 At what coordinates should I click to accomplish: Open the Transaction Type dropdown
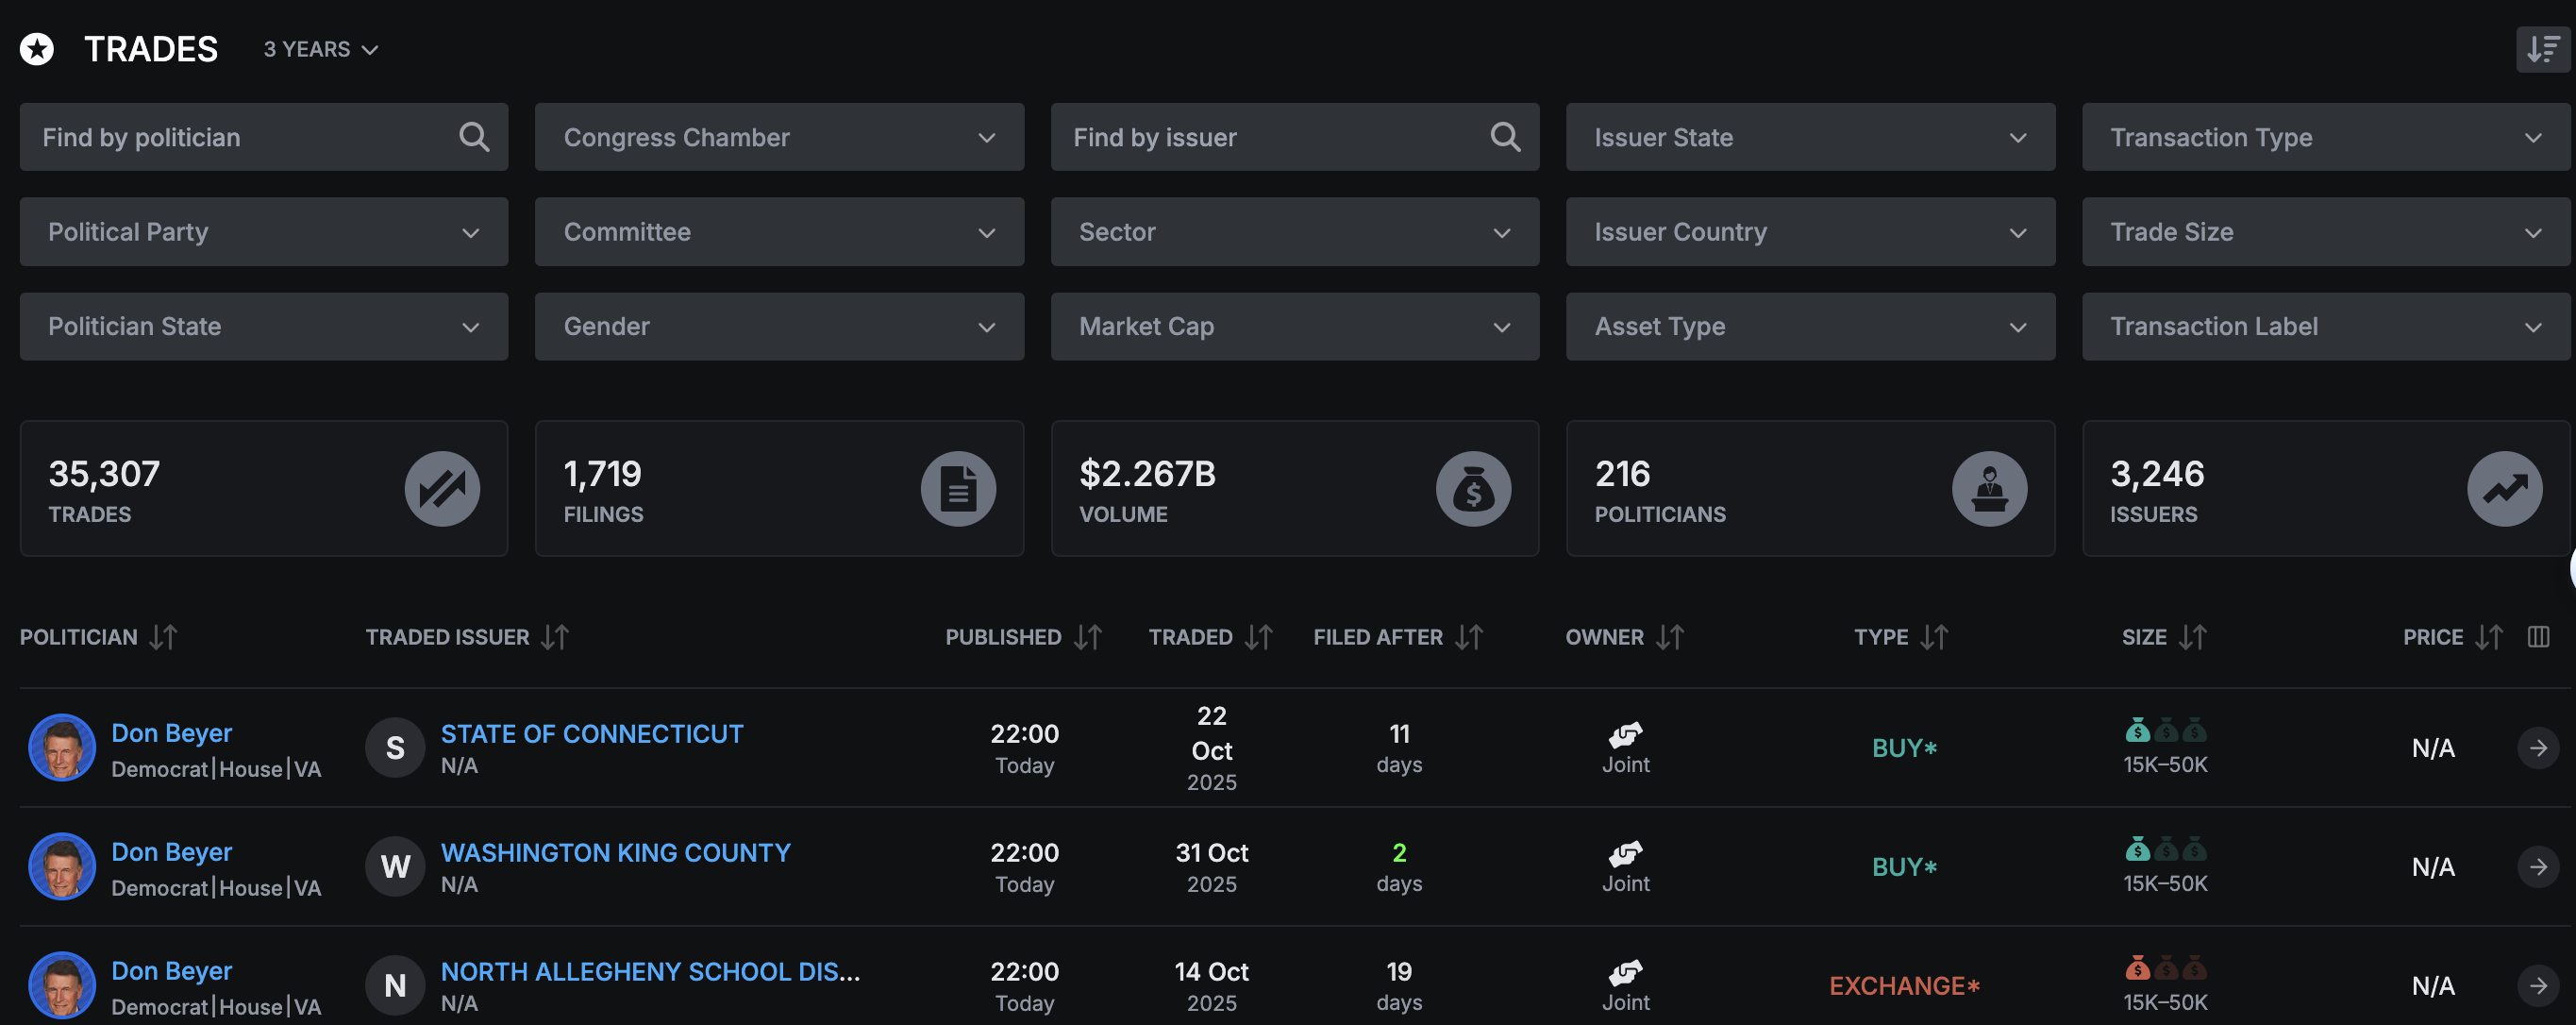2325,137
